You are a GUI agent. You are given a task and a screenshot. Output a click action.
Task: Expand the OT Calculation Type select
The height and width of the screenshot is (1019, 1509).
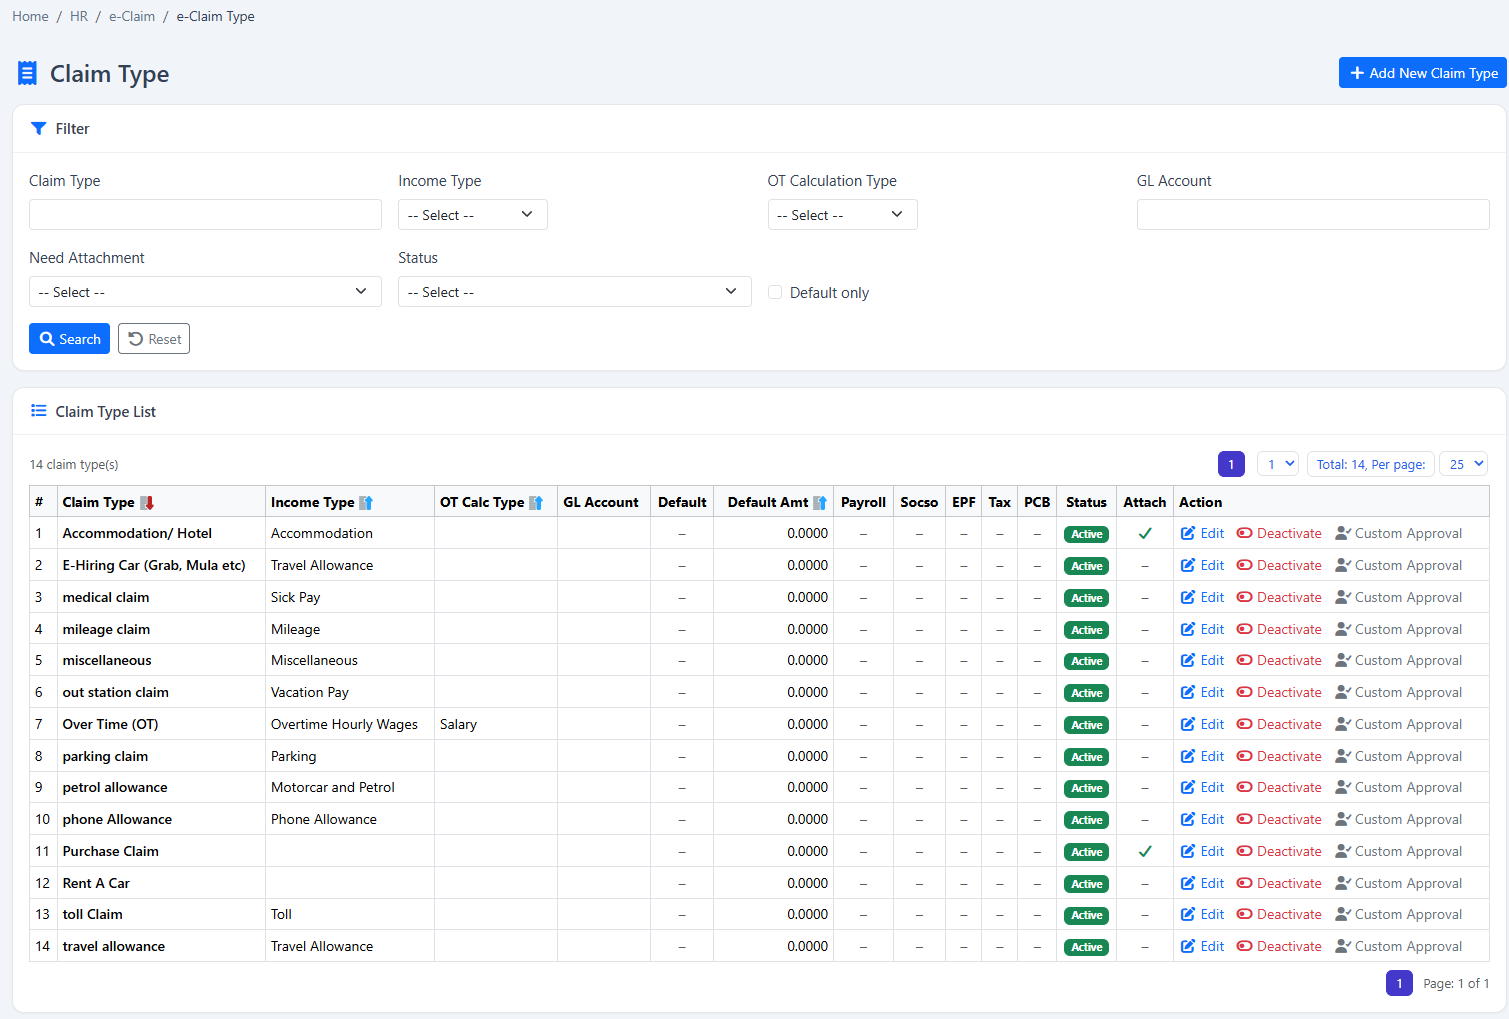tap(842, 215)
